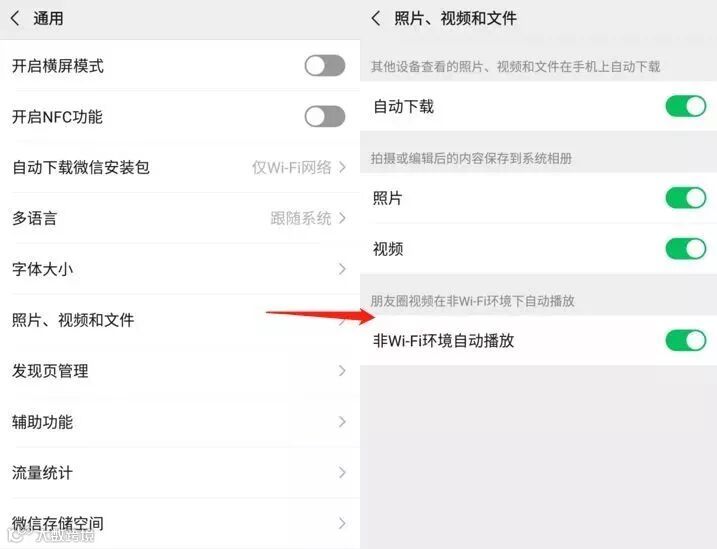The height and width of the screenshot is (549, 717).
Task: Click the 通用 page title
Action: pyautogui.click(x=48, y=19)
